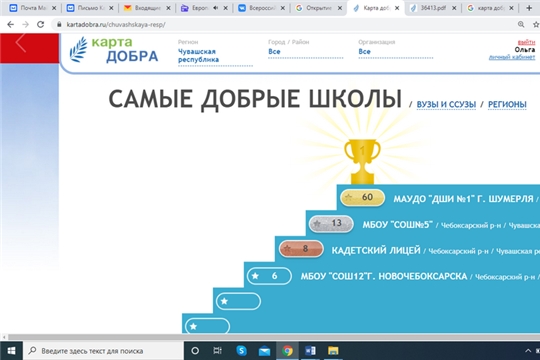
Task: Open МБОУ "СОШ№5" school entry
Action: [397, 225]
